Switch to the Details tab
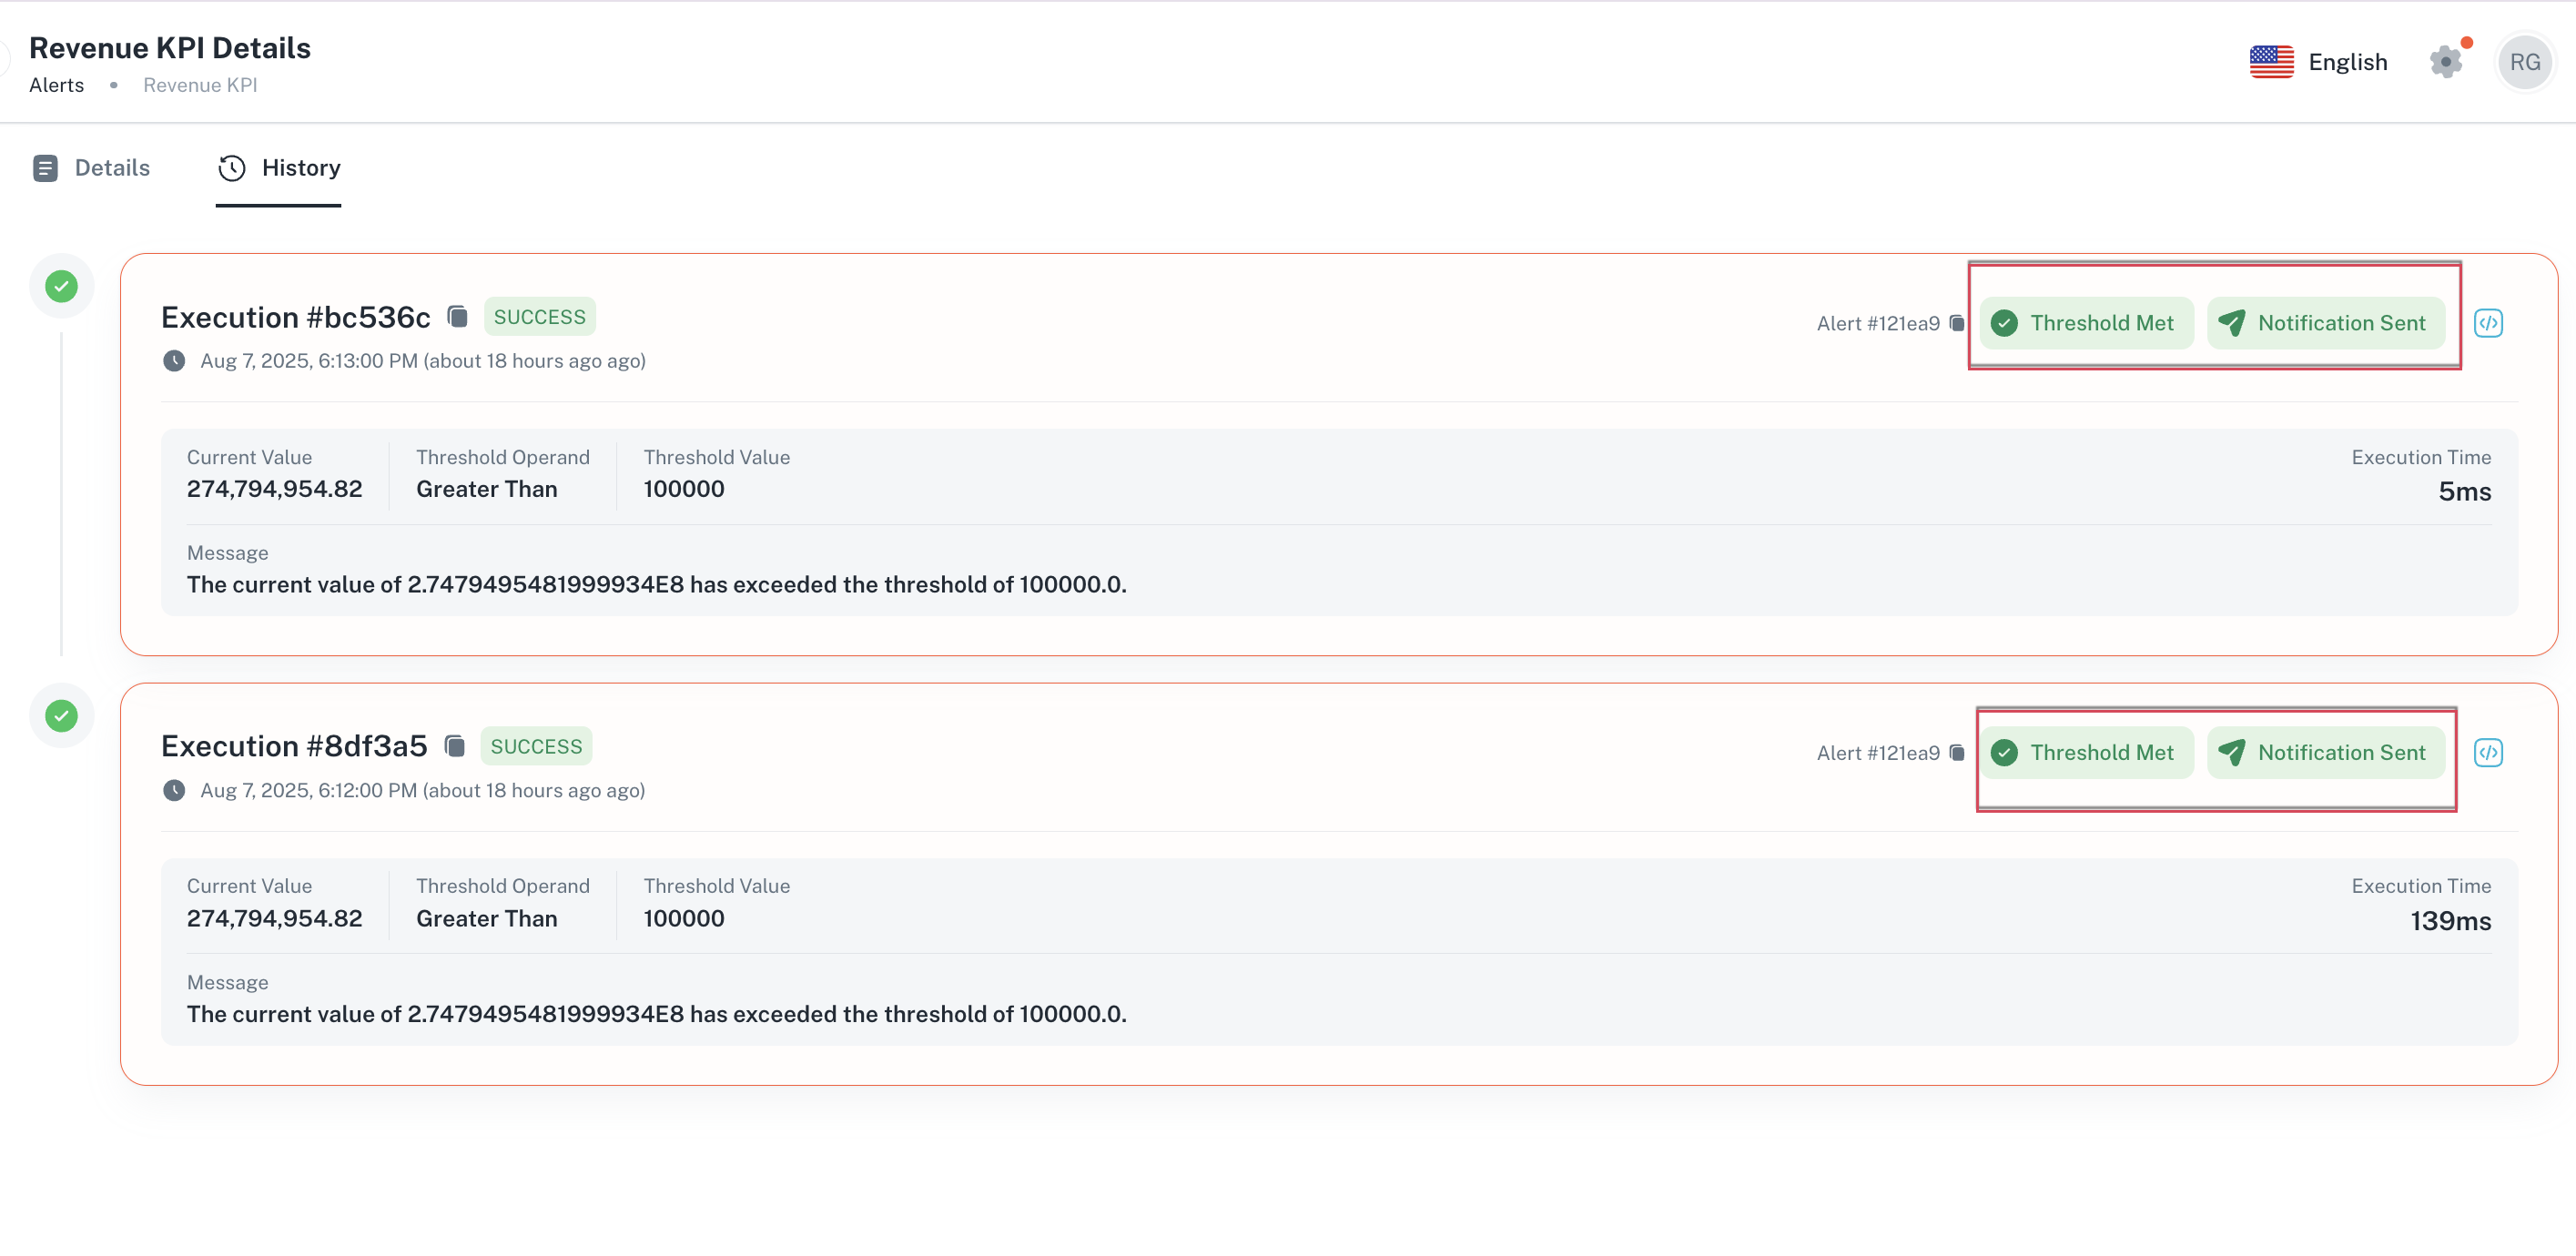 point(91,168)
